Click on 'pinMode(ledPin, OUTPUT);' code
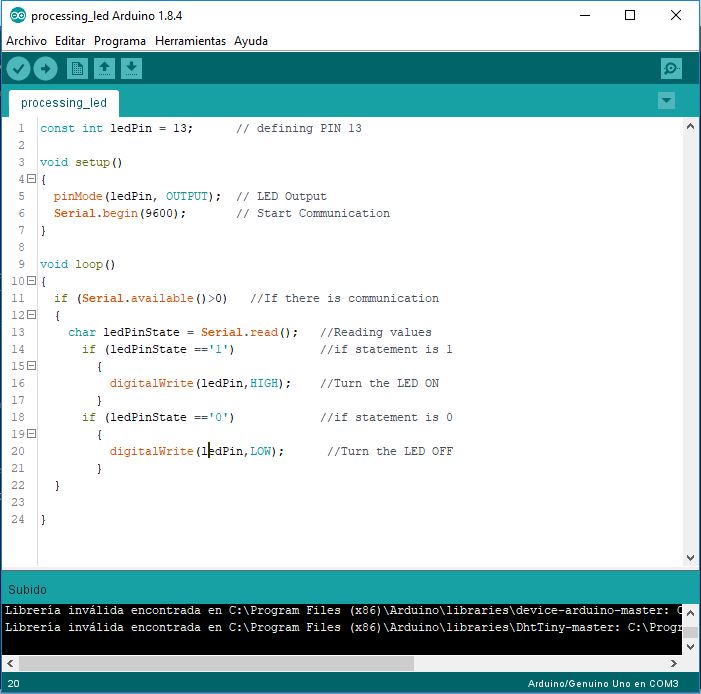This screenshot has width=701, height=694. click(137, 196)
